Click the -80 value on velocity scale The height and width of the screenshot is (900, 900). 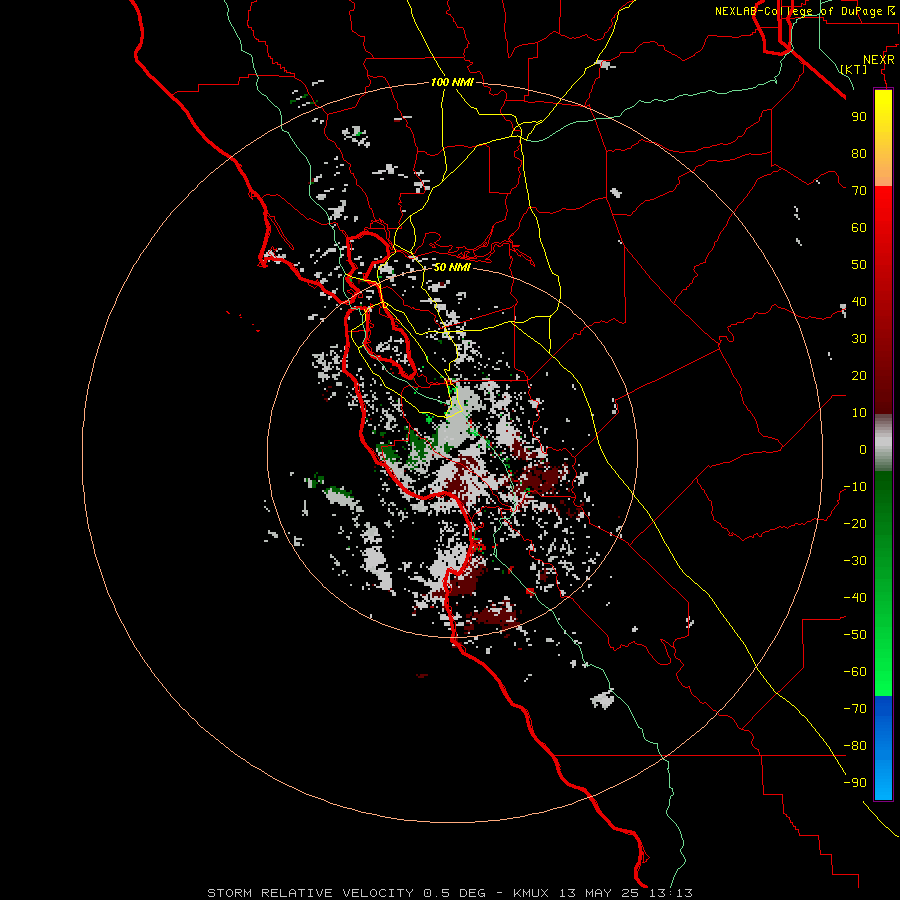[855, 746]
